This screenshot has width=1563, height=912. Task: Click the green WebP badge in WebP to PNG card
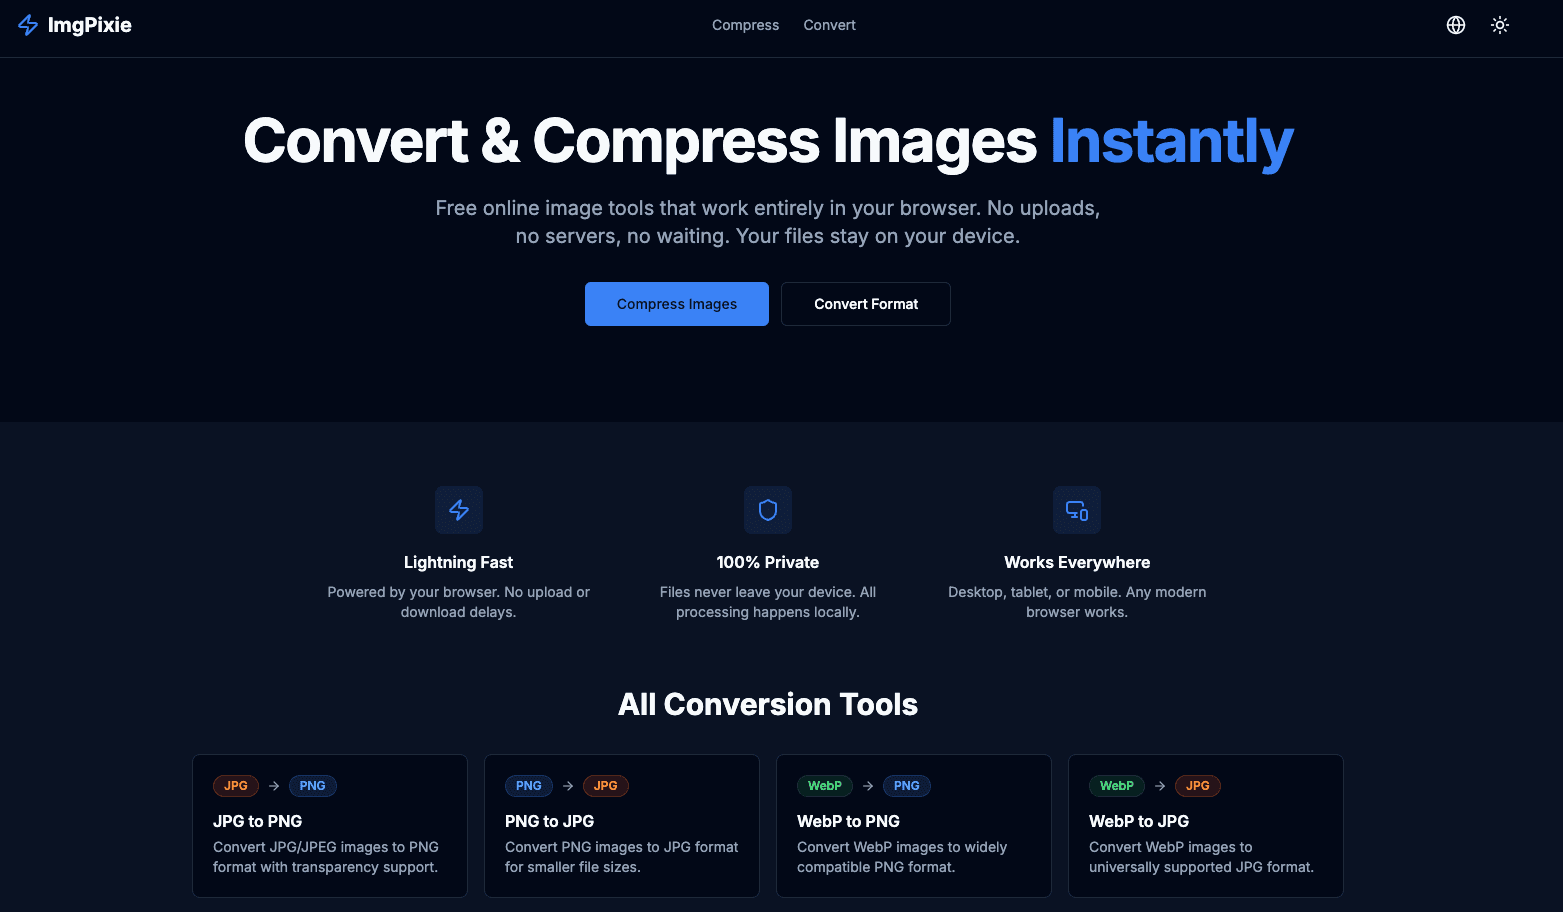click(x=824, y=786)
